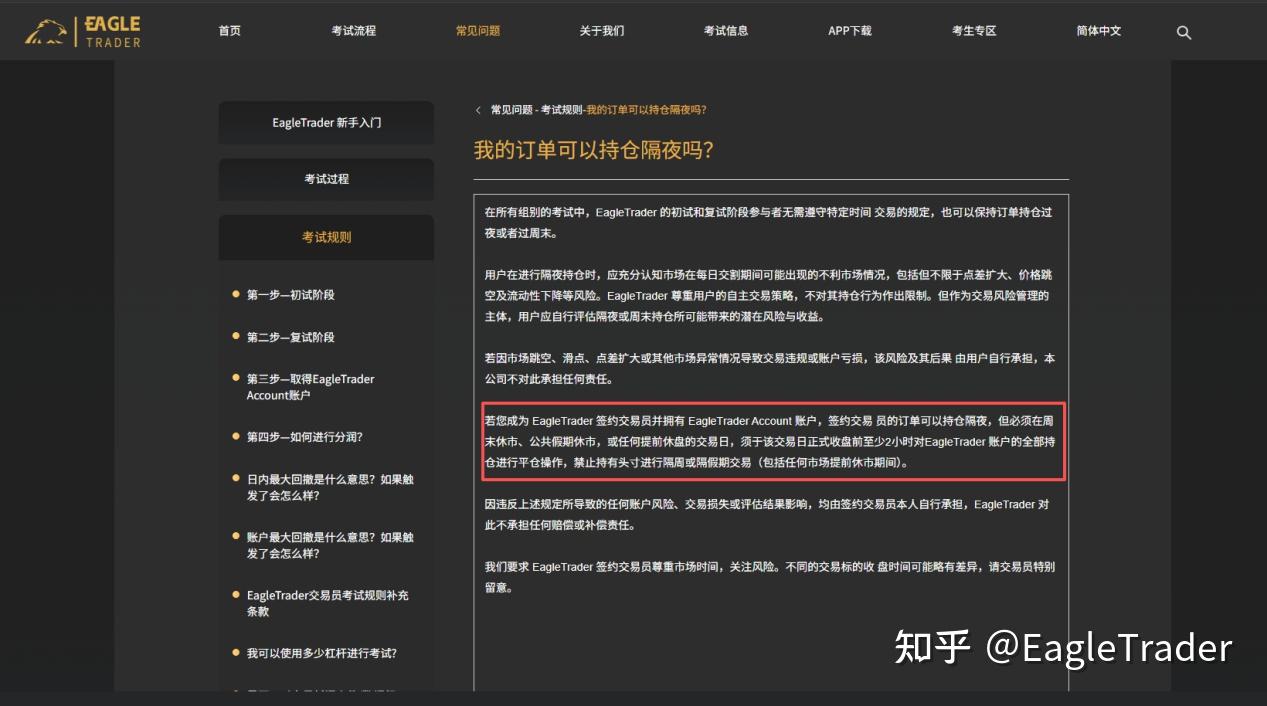The height and width of the screenshot is (706, 1267).
Task: Select 常见问题 navigation item
Action: pyautogui.click(x=478, y=31)
